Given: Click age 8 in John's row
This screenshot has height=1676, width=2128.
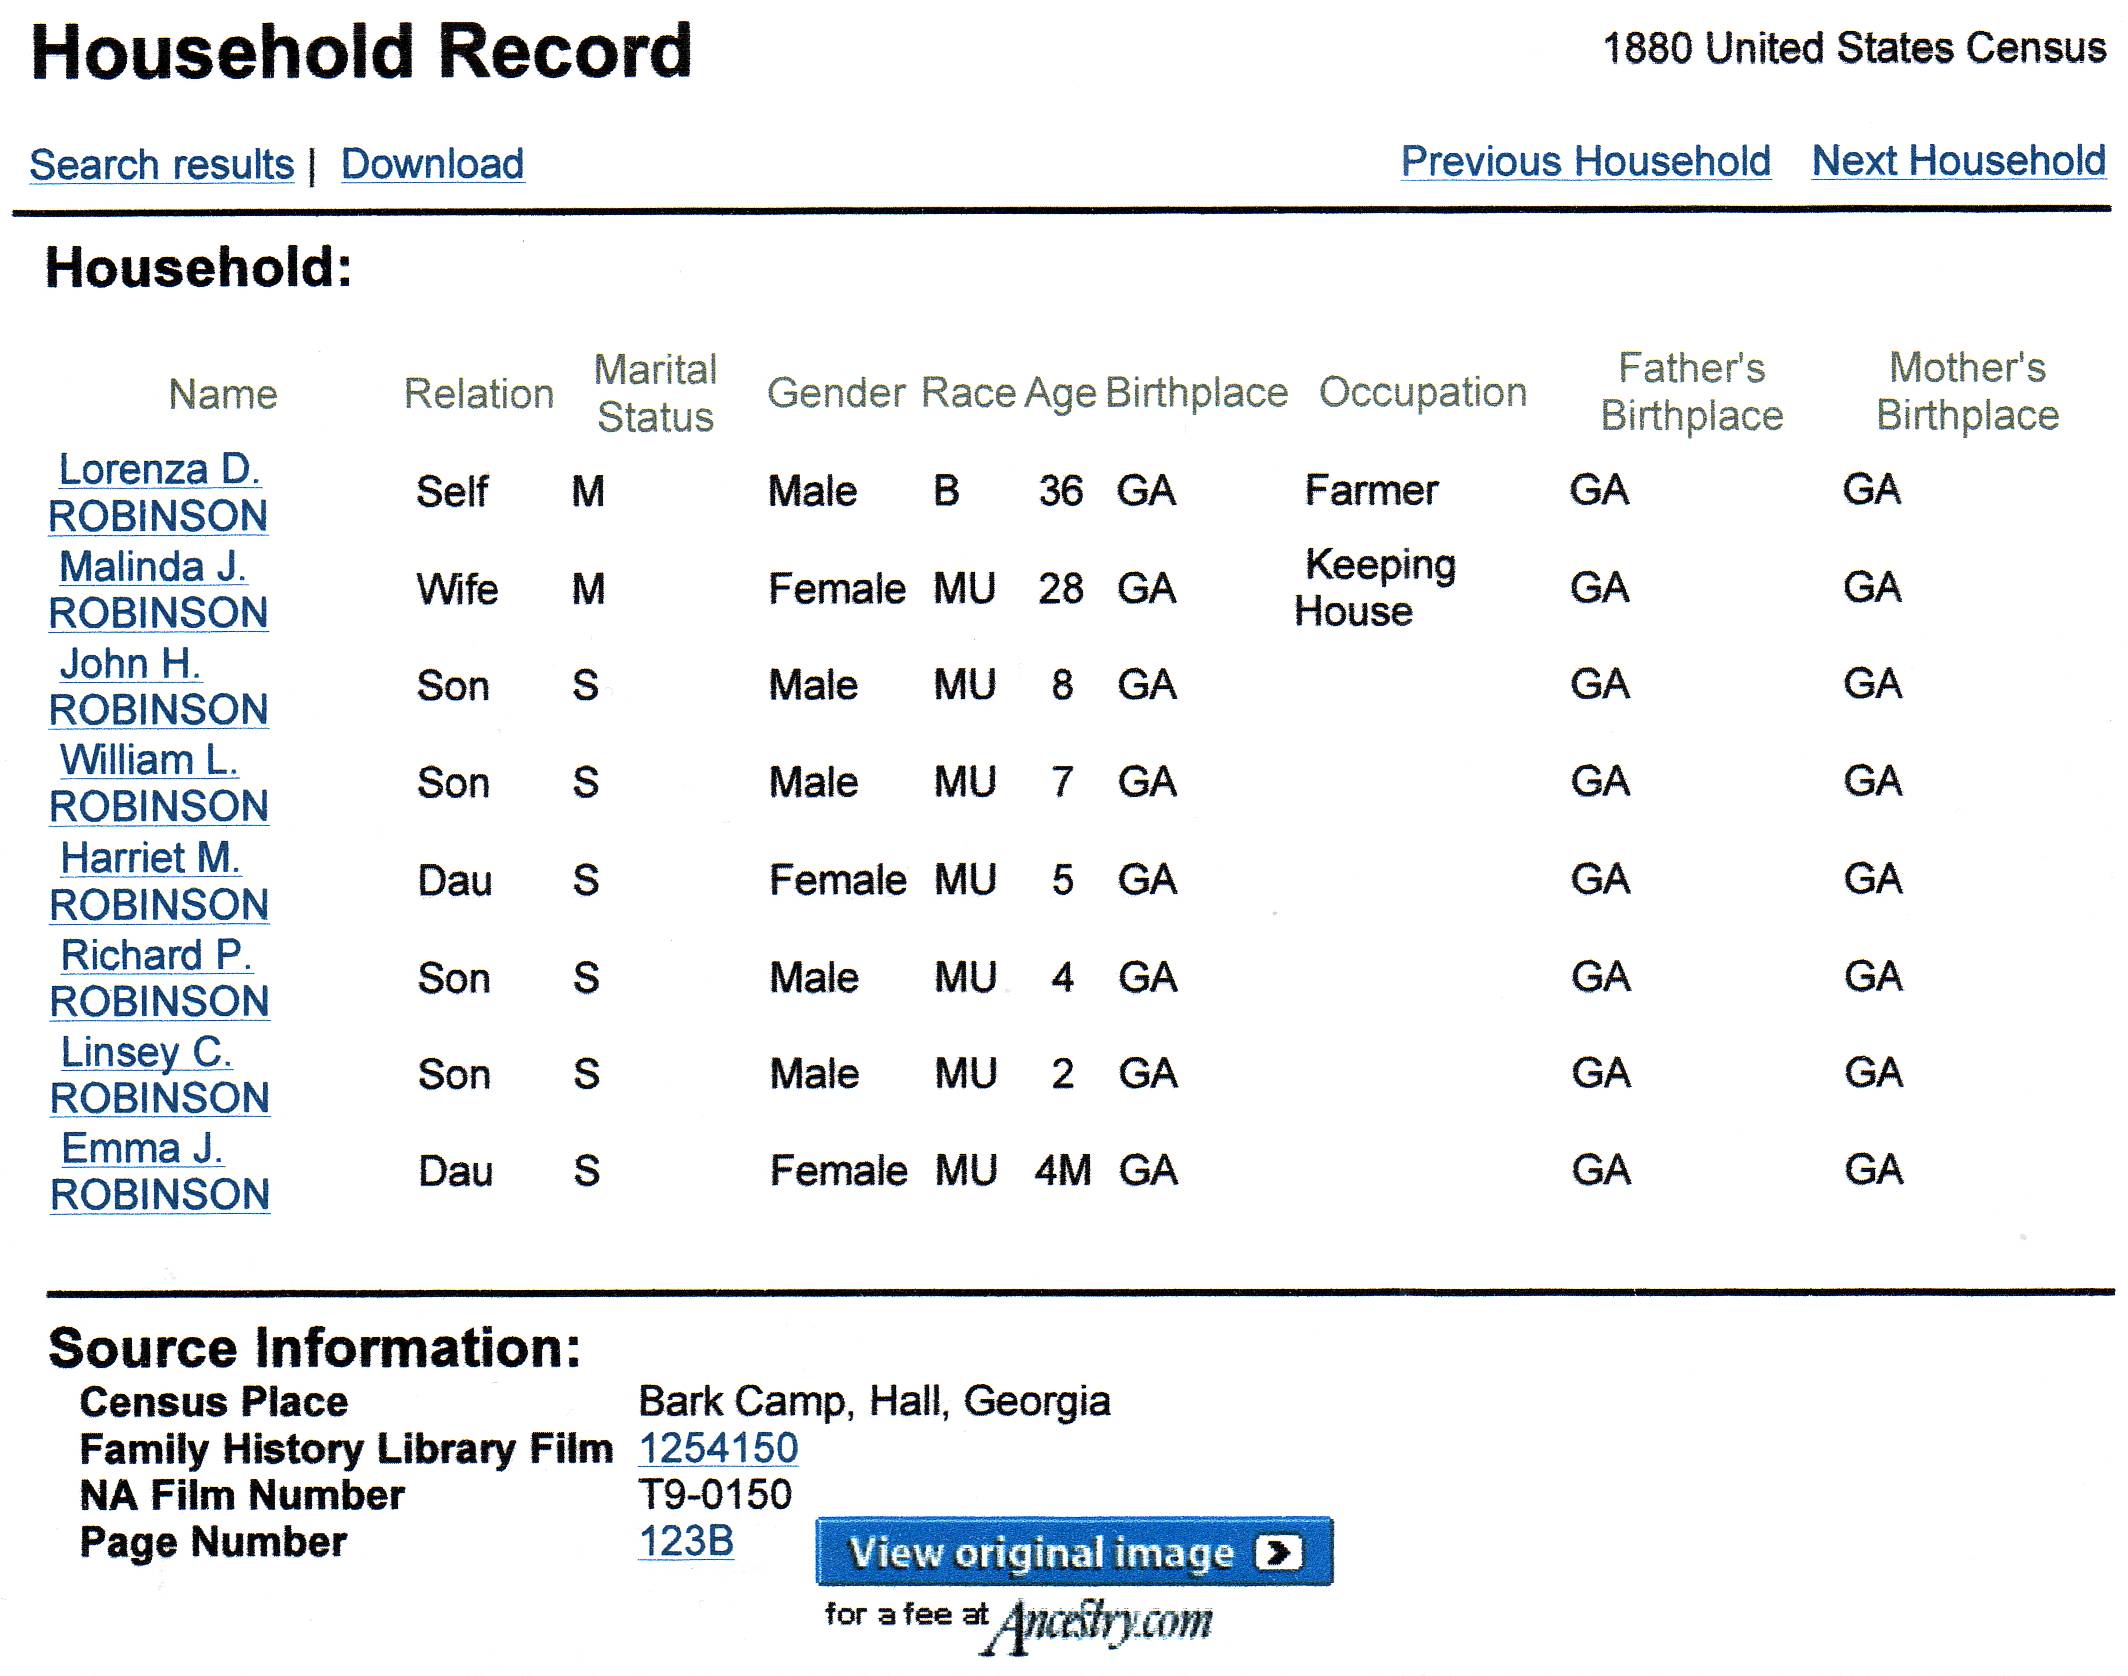Looking at the screenshot, I should coord(1062,686).
